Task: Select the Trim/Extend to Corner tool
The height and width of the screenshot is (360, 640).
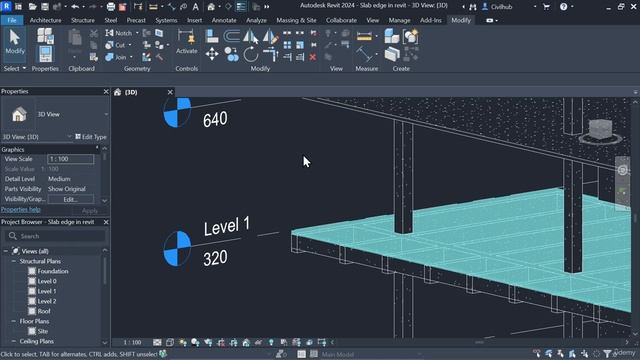Action: click(270, 54)
